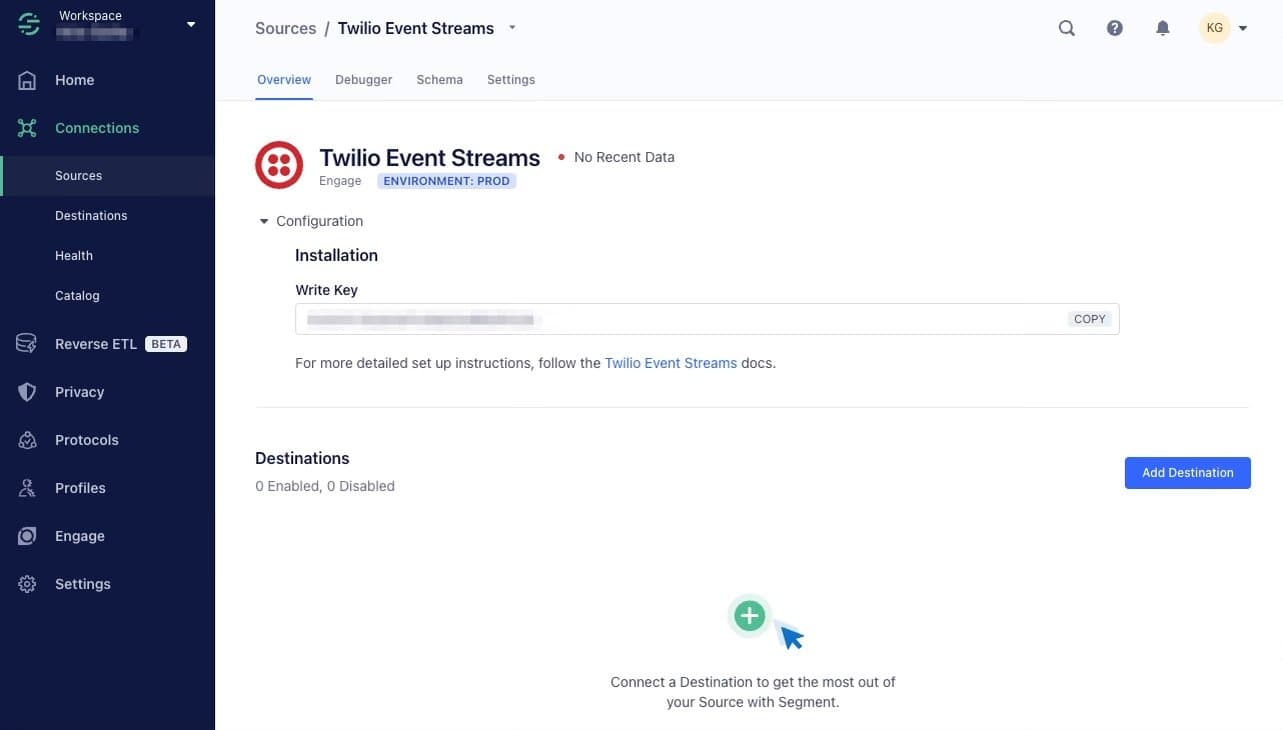Switch to the Debugger tab

[x=363, y=79]
